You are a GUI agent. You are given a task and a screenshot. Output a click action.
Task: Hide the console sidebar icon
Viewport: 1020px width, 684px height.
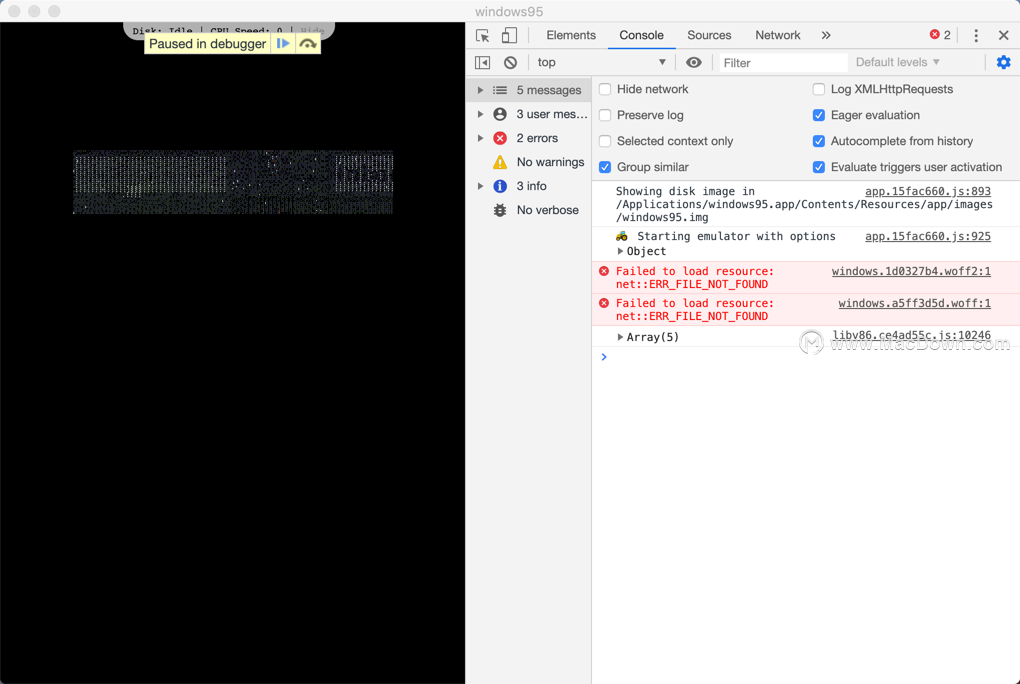pos(483,62)
